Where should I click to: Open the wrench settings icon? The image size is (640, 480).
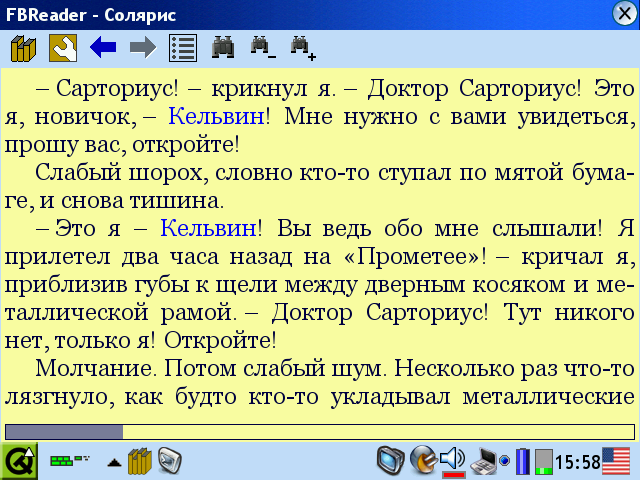[63, 49]
